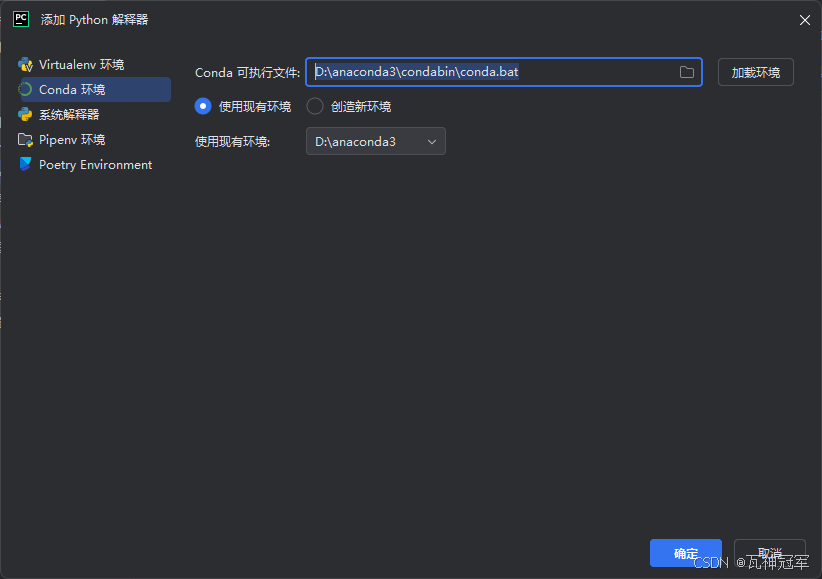Click the '添加 Python 解释器' title text
The width and height of the screenshot is (822, 579).
tap(94, 20)
